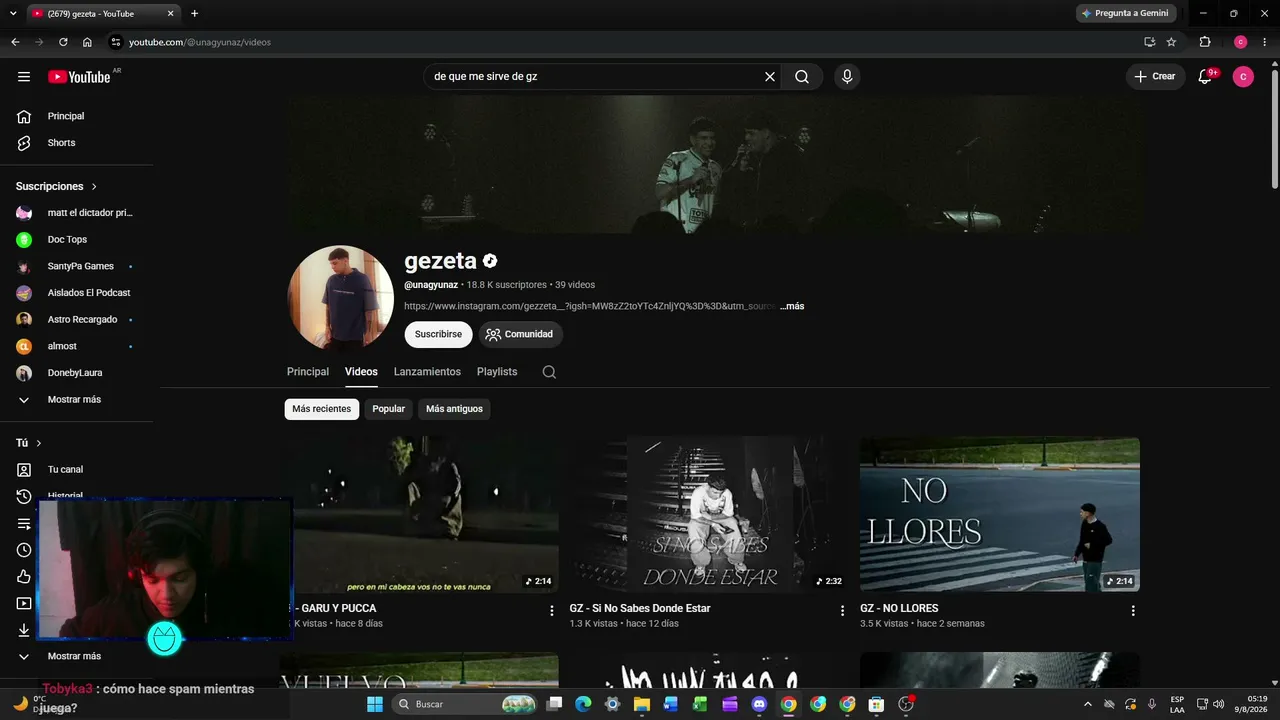Play the NO LLORES video thumbnail
Viewport: 1280px width, 720px height.
[1000, 515]
